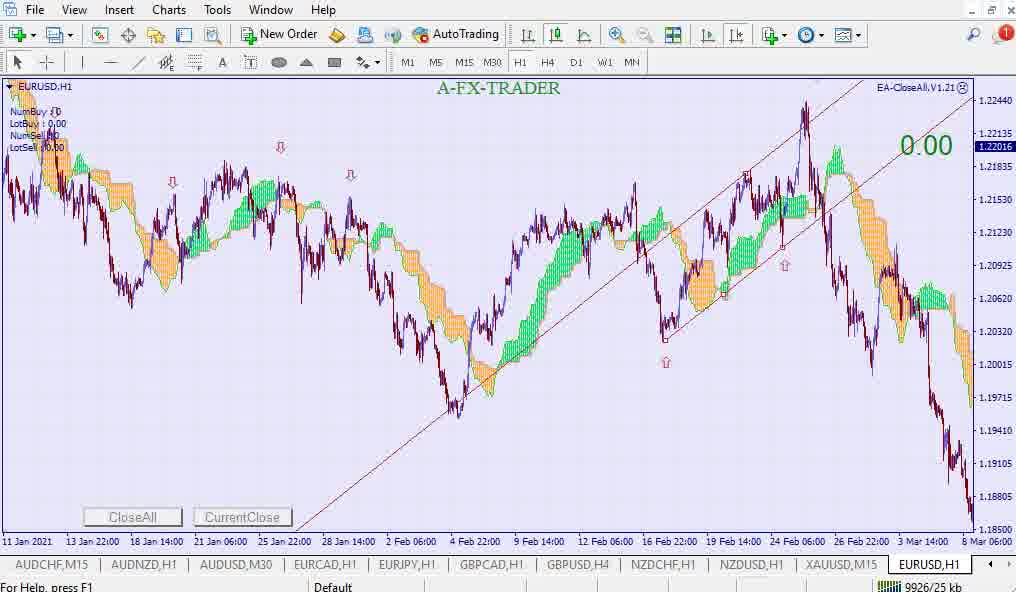Toggle the chart shift button
1016x592 pixels.
[x=736, y=35]
